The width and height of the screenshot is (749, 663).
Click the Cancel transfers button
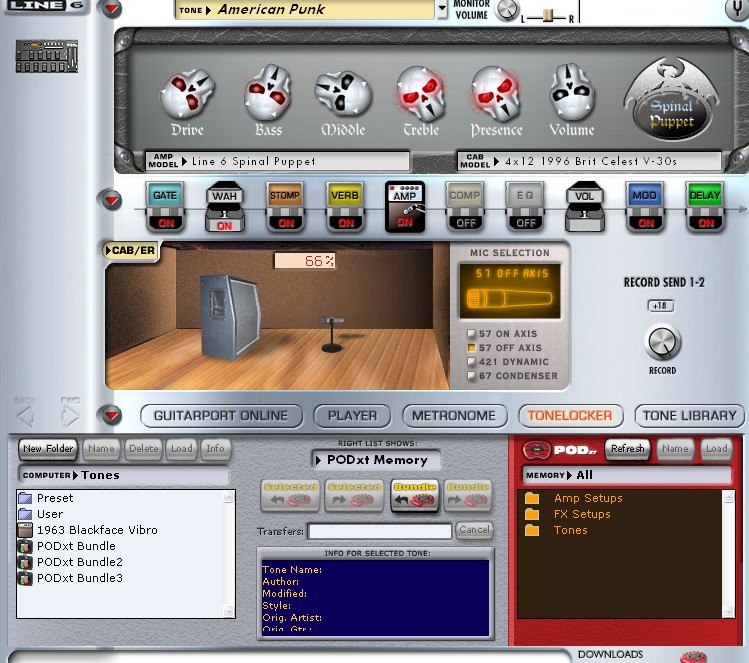pyautogui.click(x=474, y=530)
